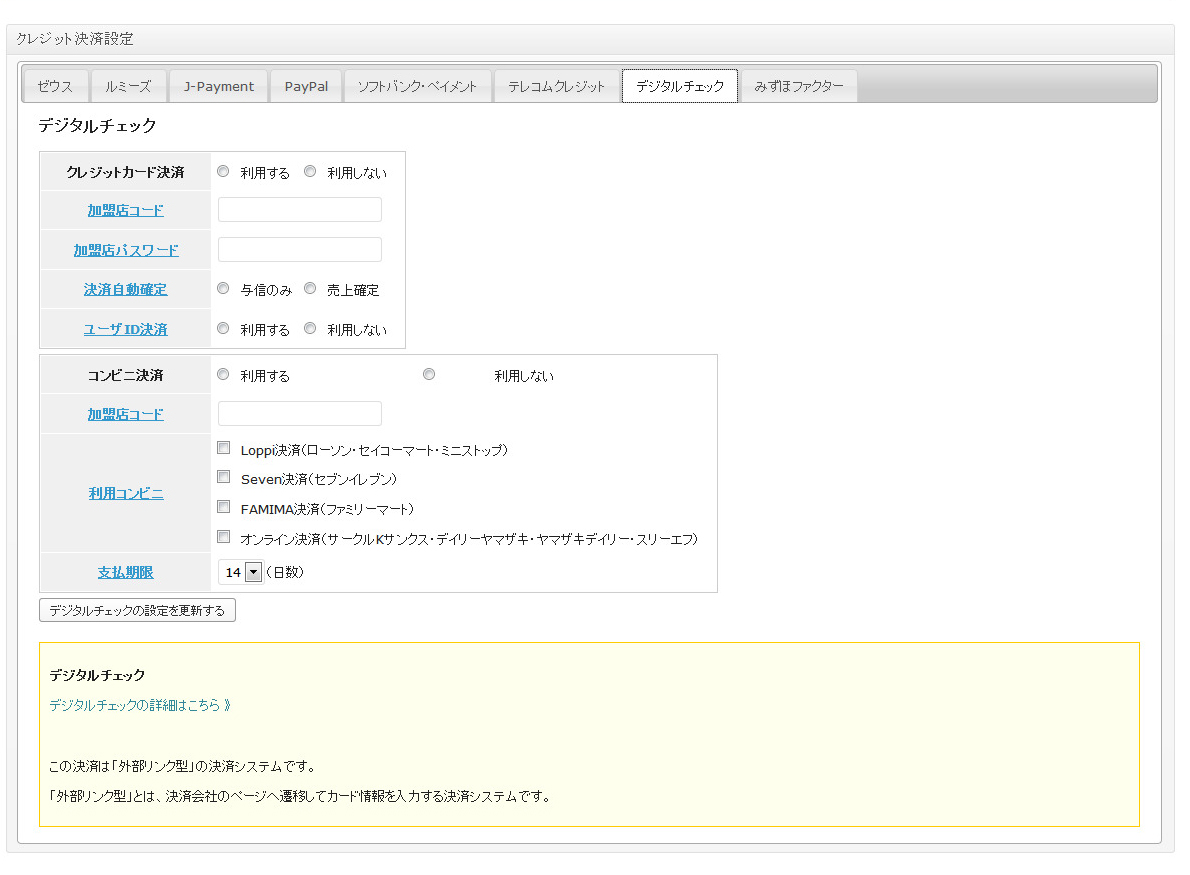Check the オンライン決済 checkbox

tap(224, 537)
